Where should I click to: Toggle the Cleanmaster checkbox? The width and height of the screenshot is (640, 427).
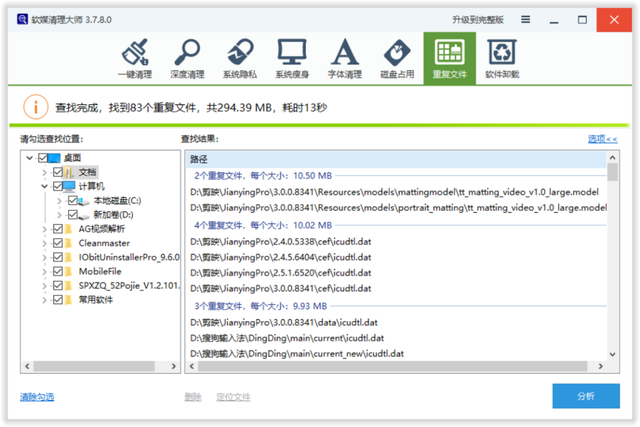58,243
